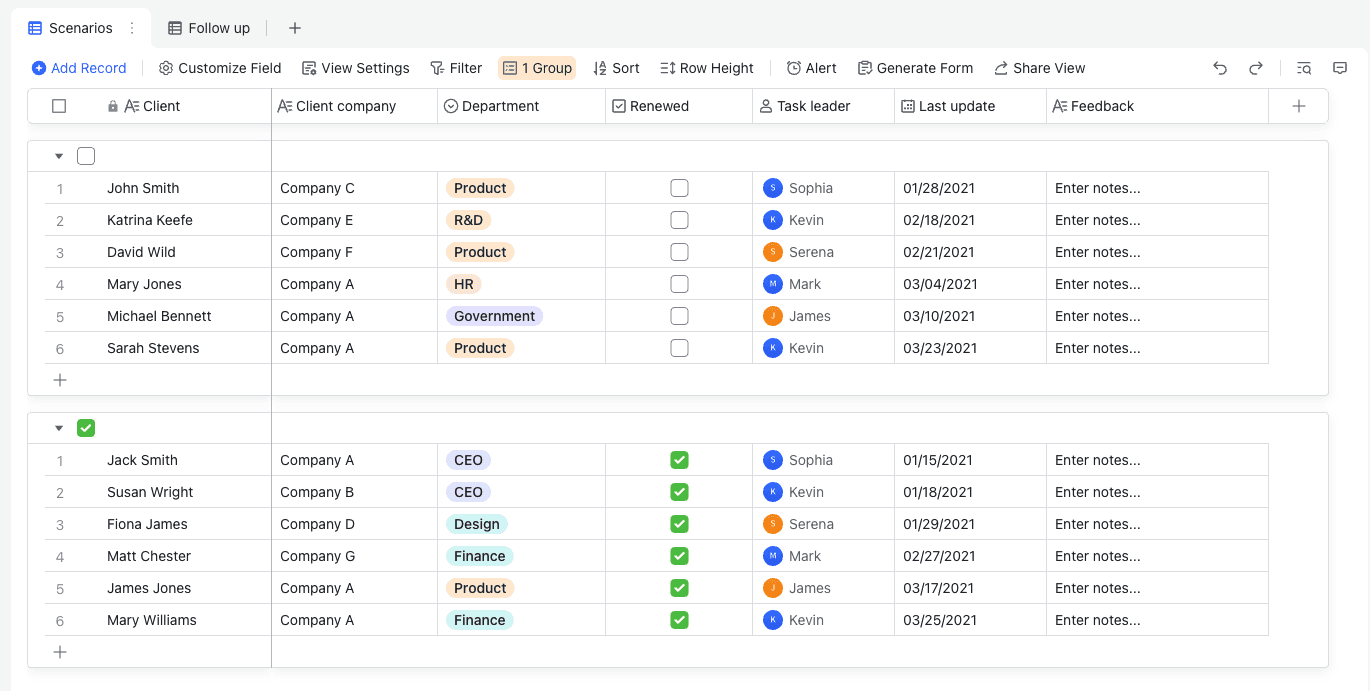Select the client name Michael Bennett
The image size is (1370, 691).
pos(159,316)
